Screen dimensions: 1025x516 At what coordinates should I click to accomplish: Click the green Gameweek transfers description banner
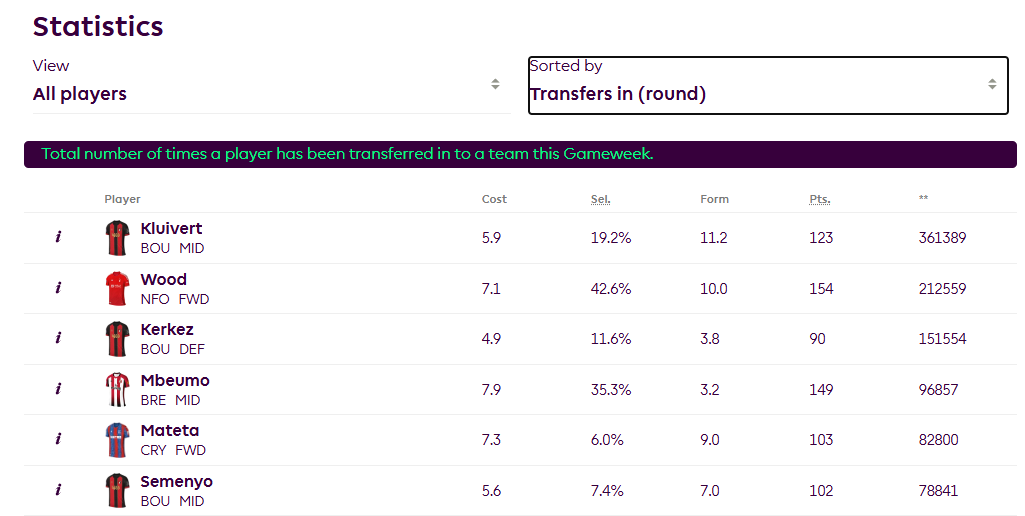[x=520, y=154]
